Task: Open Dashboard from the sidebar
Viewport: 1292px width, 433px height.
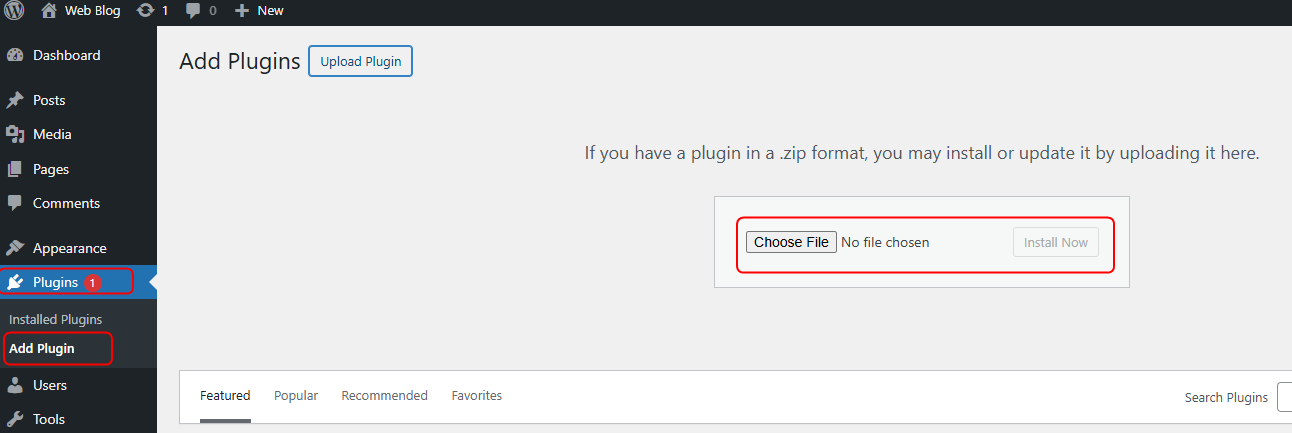Action: tap(66, 55)
